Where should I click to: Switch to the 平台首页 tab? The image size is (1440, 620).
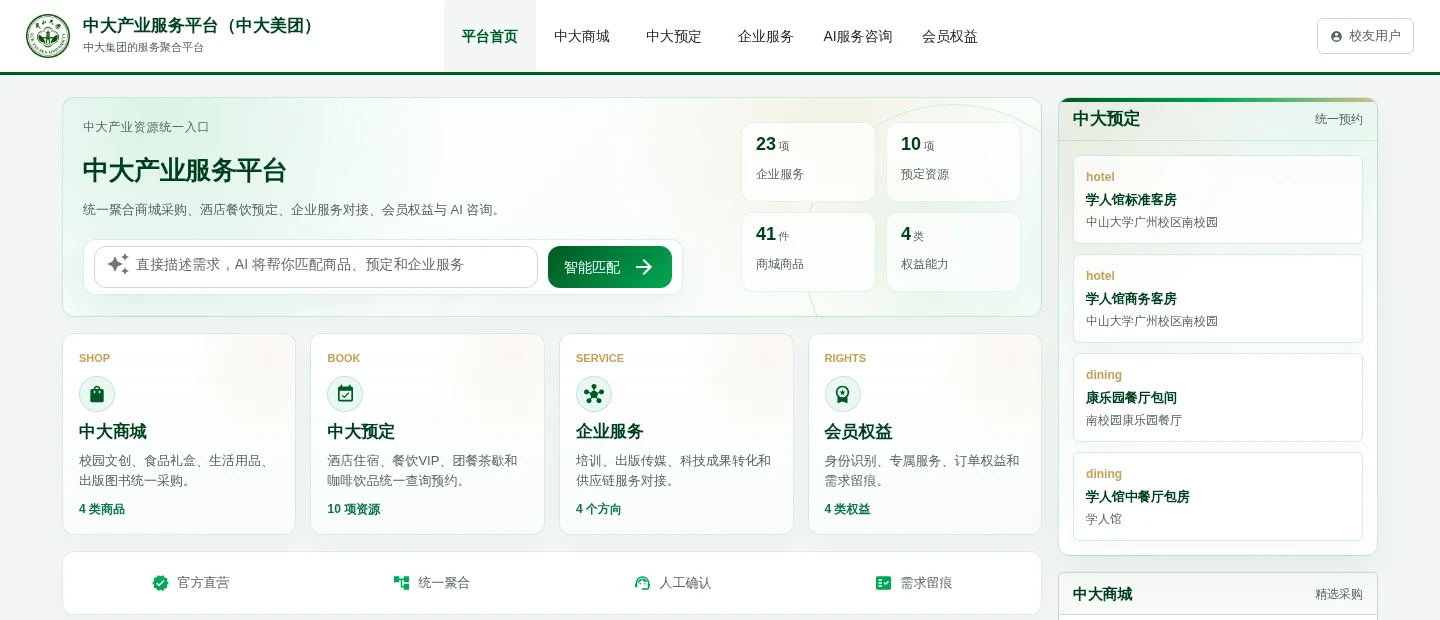(490, 36)
